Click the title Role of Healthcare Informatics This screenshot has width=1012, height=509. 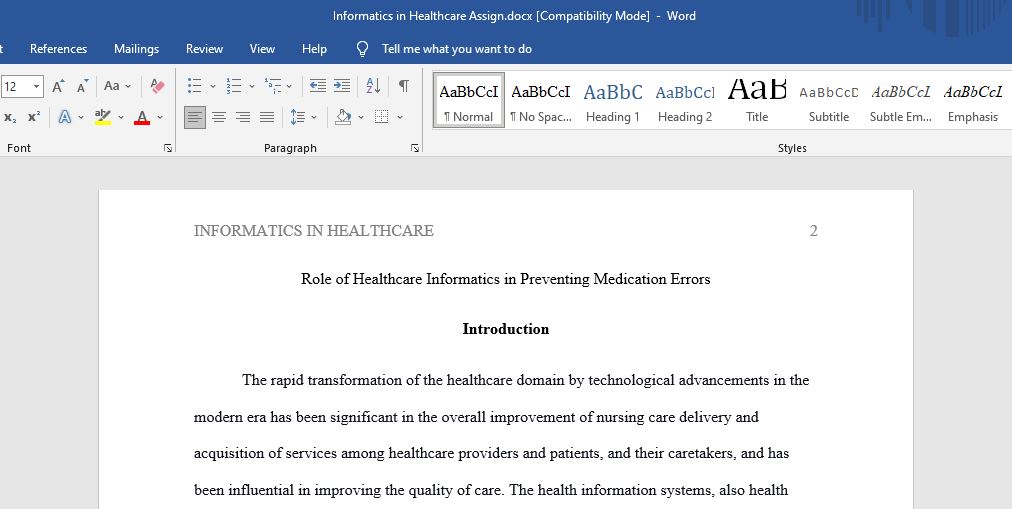tap(505, 279)
